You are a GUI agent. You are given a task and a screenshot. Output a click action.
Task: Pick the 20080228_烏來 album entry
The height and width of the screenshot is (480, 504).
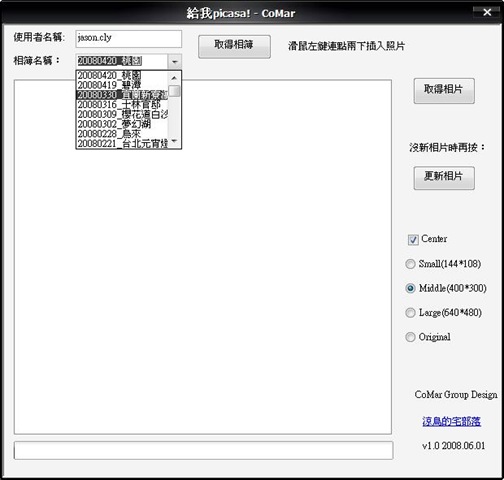[x=122, y=134]
